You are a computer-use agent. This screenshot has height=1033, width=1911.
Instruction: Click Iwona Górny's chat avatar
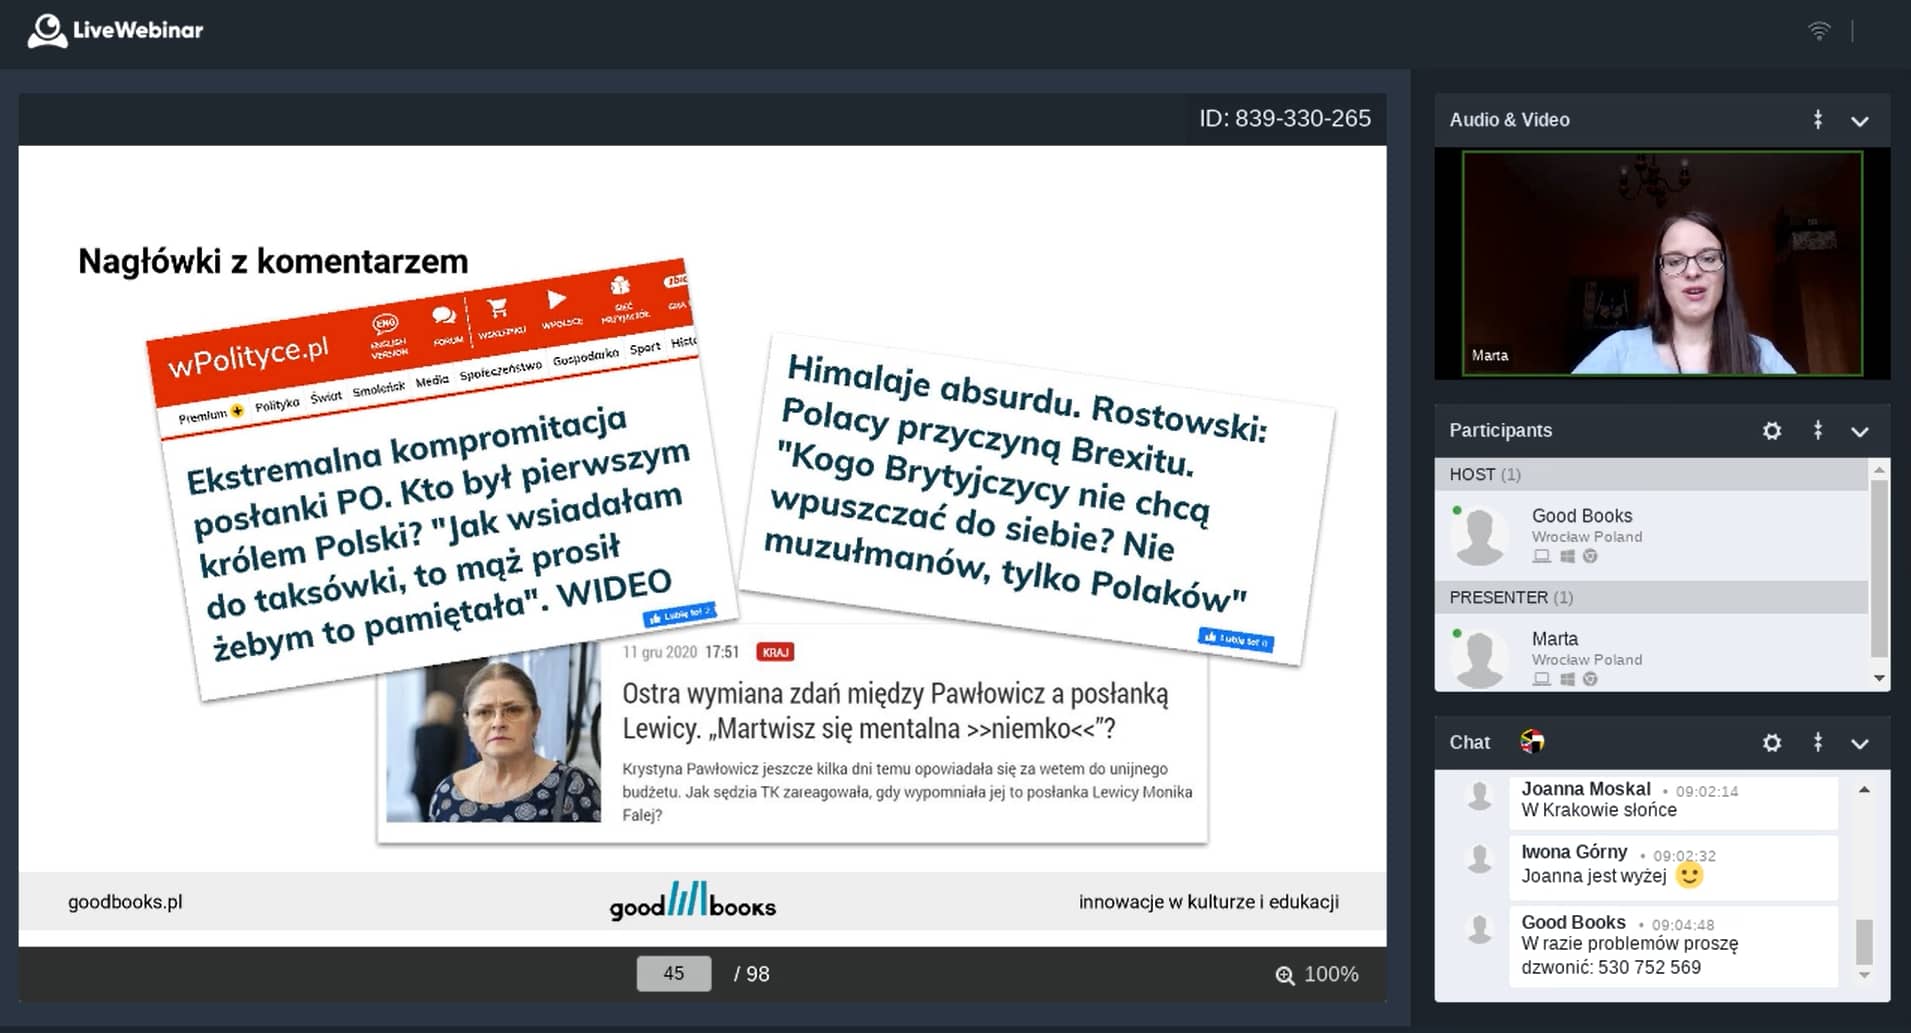tap(1480, 859)
